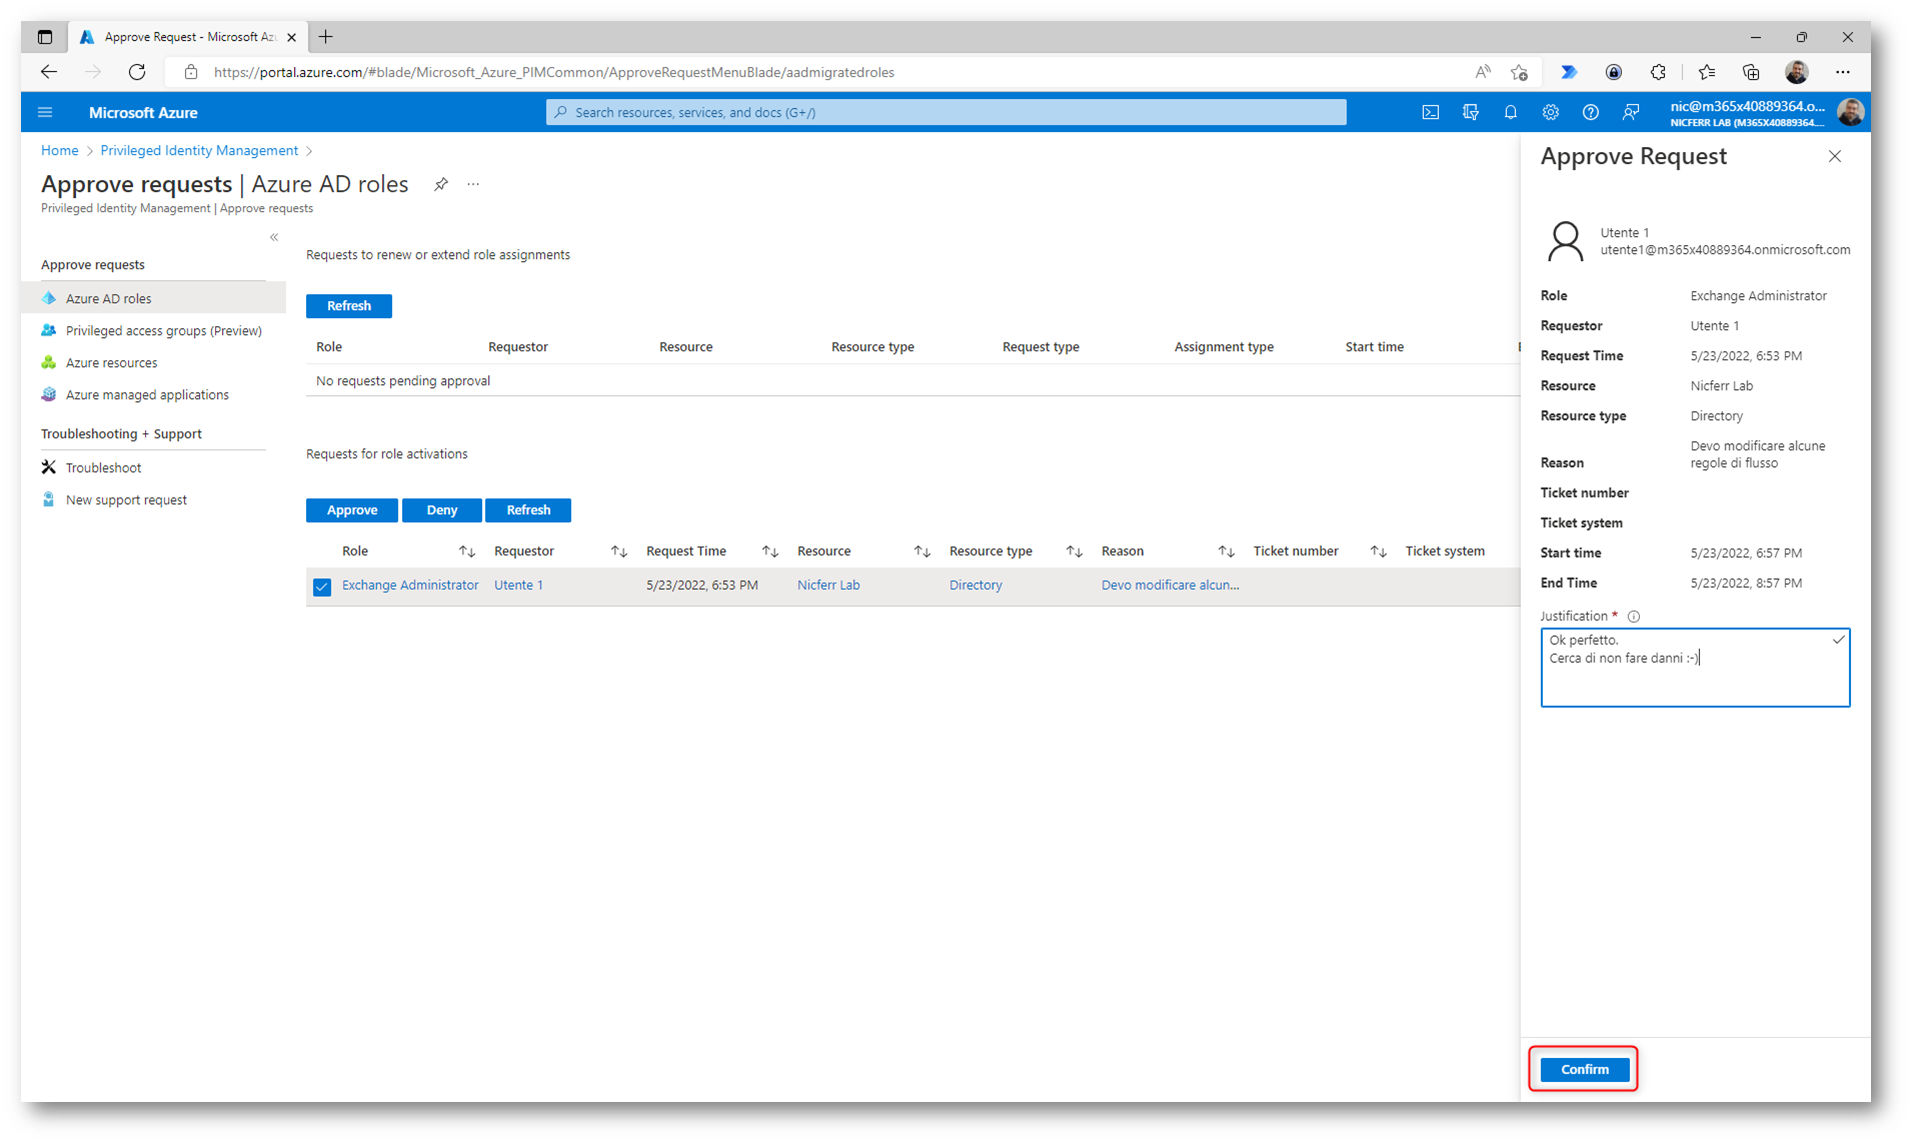Click the site information lock icon
The image size is (1913, 1144).
tap(191, 72)
